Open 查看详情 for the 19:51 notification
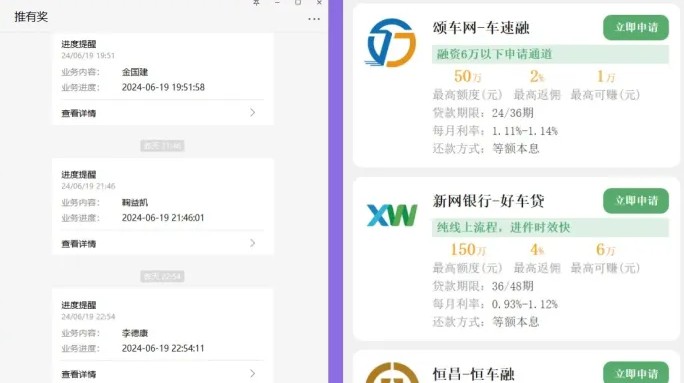This screenshot has height=383, width=684. 79,113
